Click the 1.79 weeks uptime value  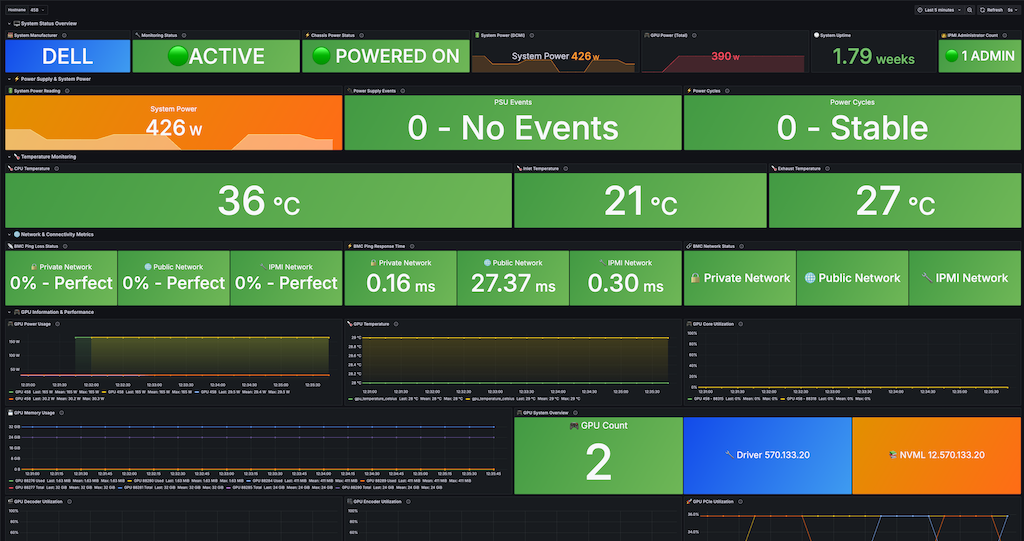tap(873, 57)
